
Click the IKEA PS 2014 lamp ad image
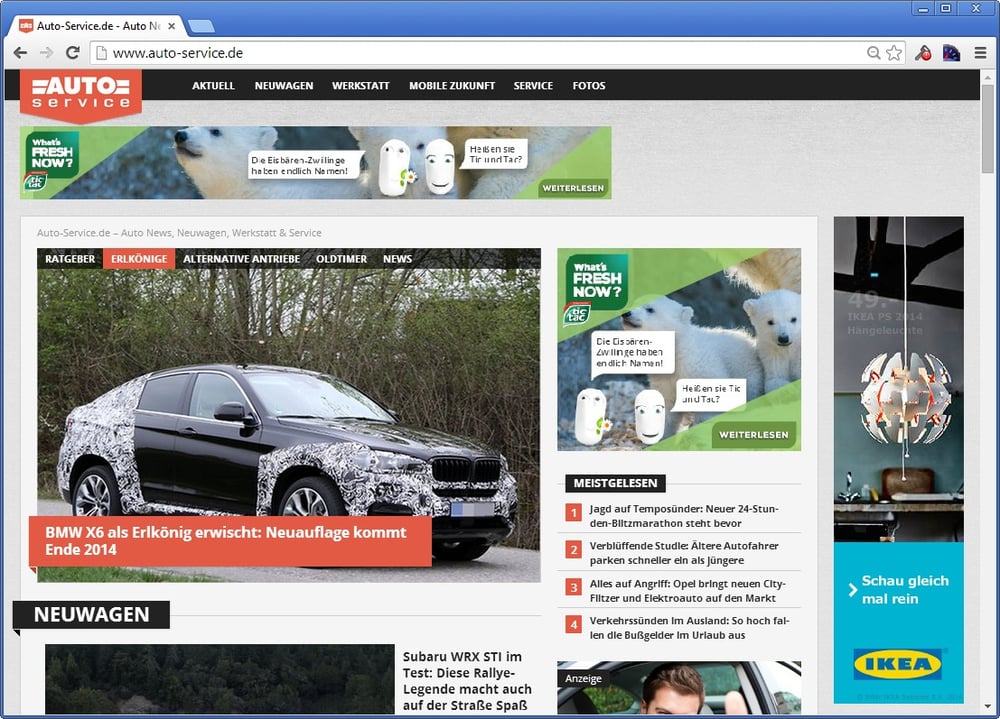899,380
